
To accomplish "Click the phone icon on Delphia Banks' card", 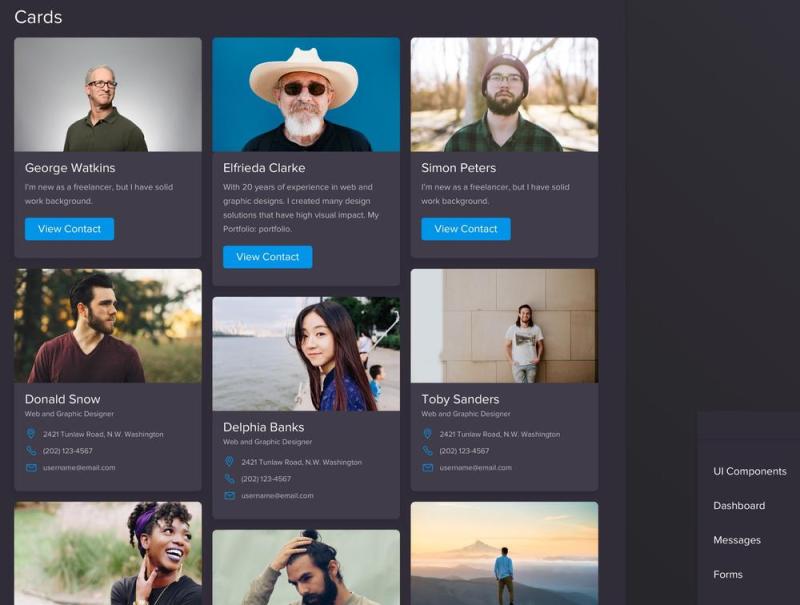I will point(228,480).
